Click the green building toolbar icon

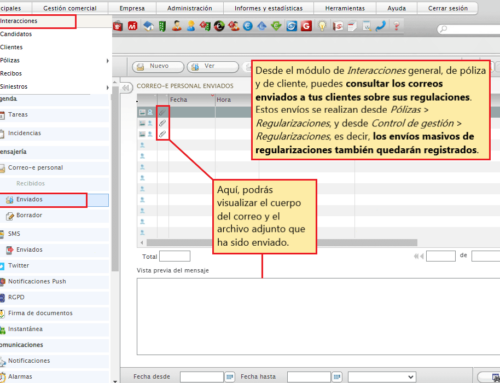point(162,26)
